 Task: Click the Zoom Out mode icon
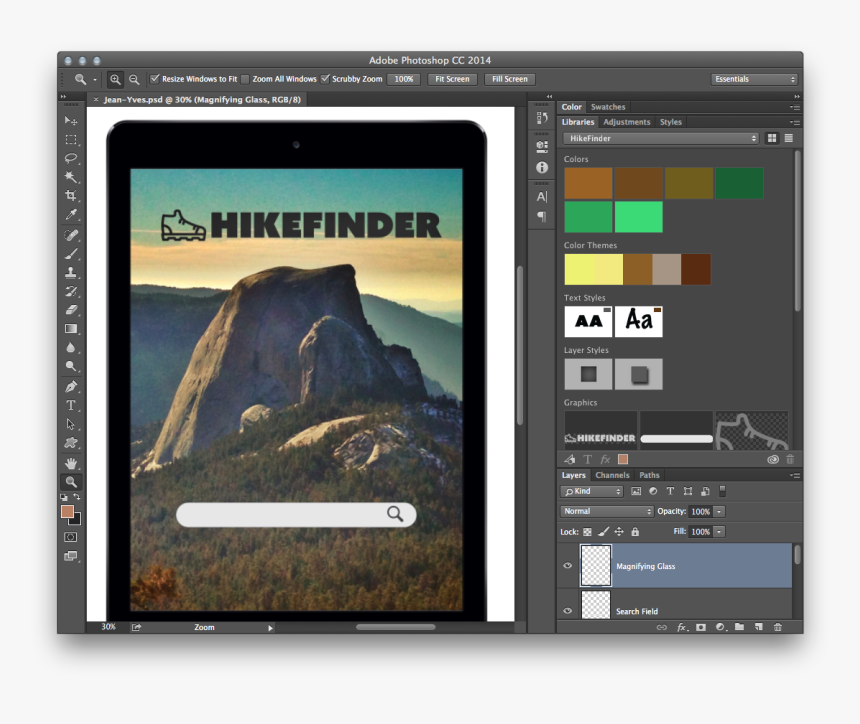click(134, 80)
